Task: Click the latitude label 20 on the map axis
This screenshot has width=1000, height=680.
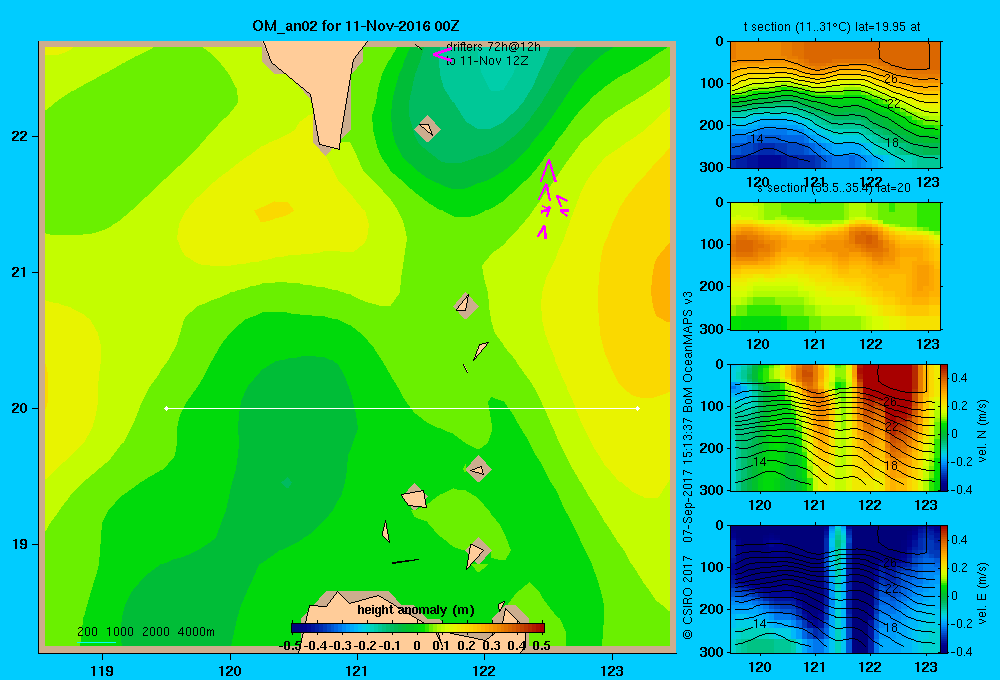Action: 20,408
